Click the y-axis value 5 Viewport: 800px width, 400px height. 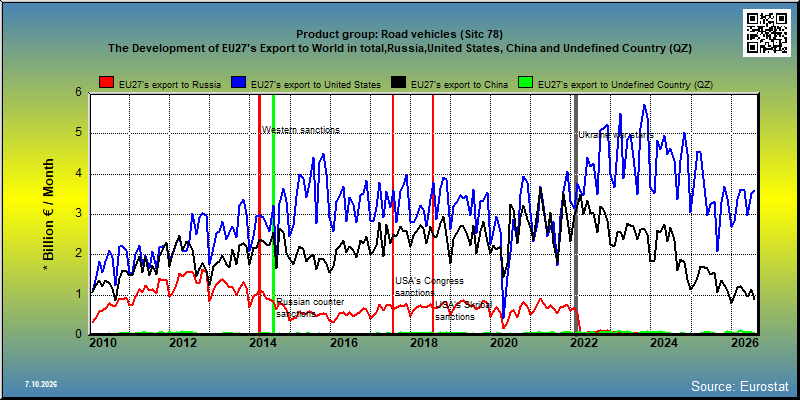(x=79, y=133)
